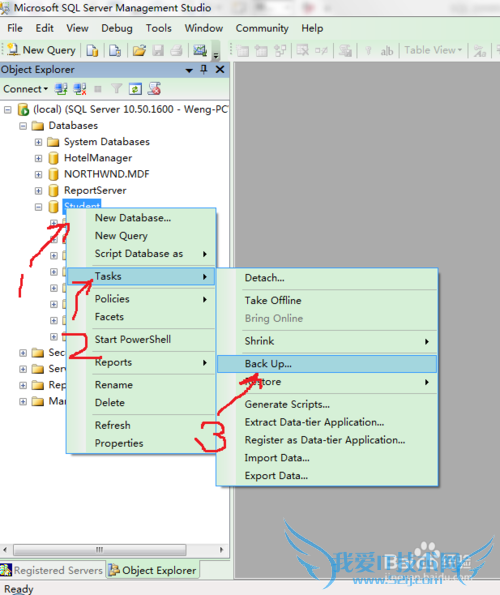Click Disconnect server icon in Object Explorer
Screen dimensions: 500x595
80,89
